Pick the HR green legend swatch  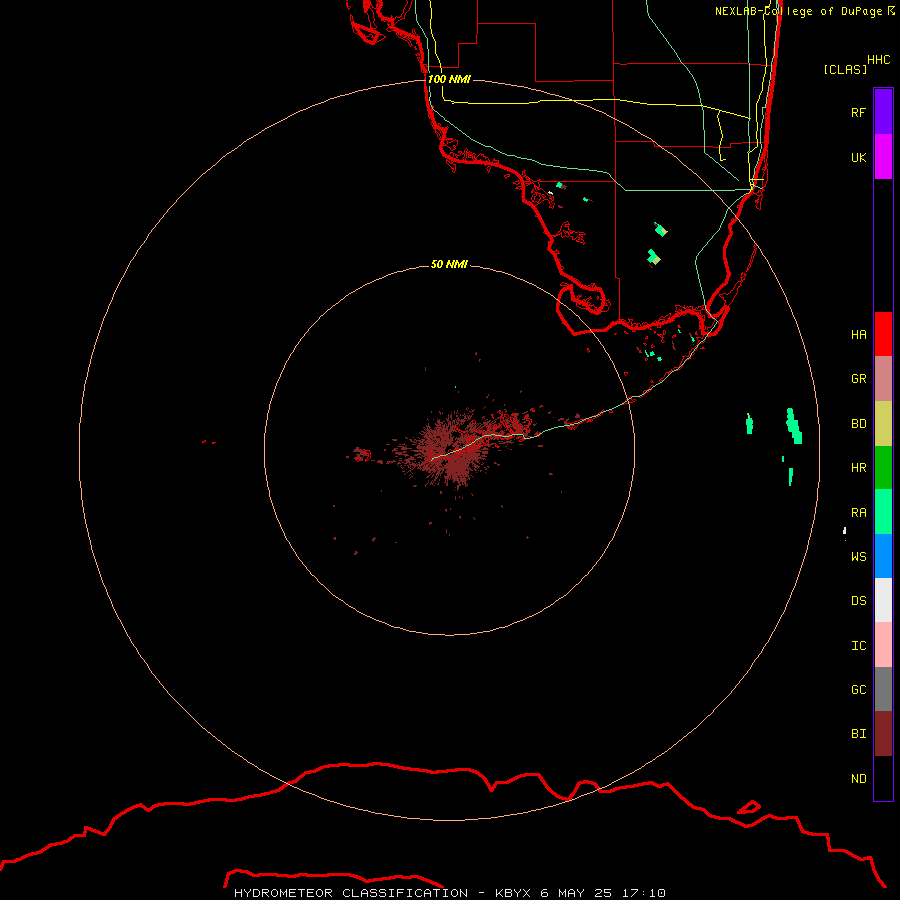click(883, 467)
